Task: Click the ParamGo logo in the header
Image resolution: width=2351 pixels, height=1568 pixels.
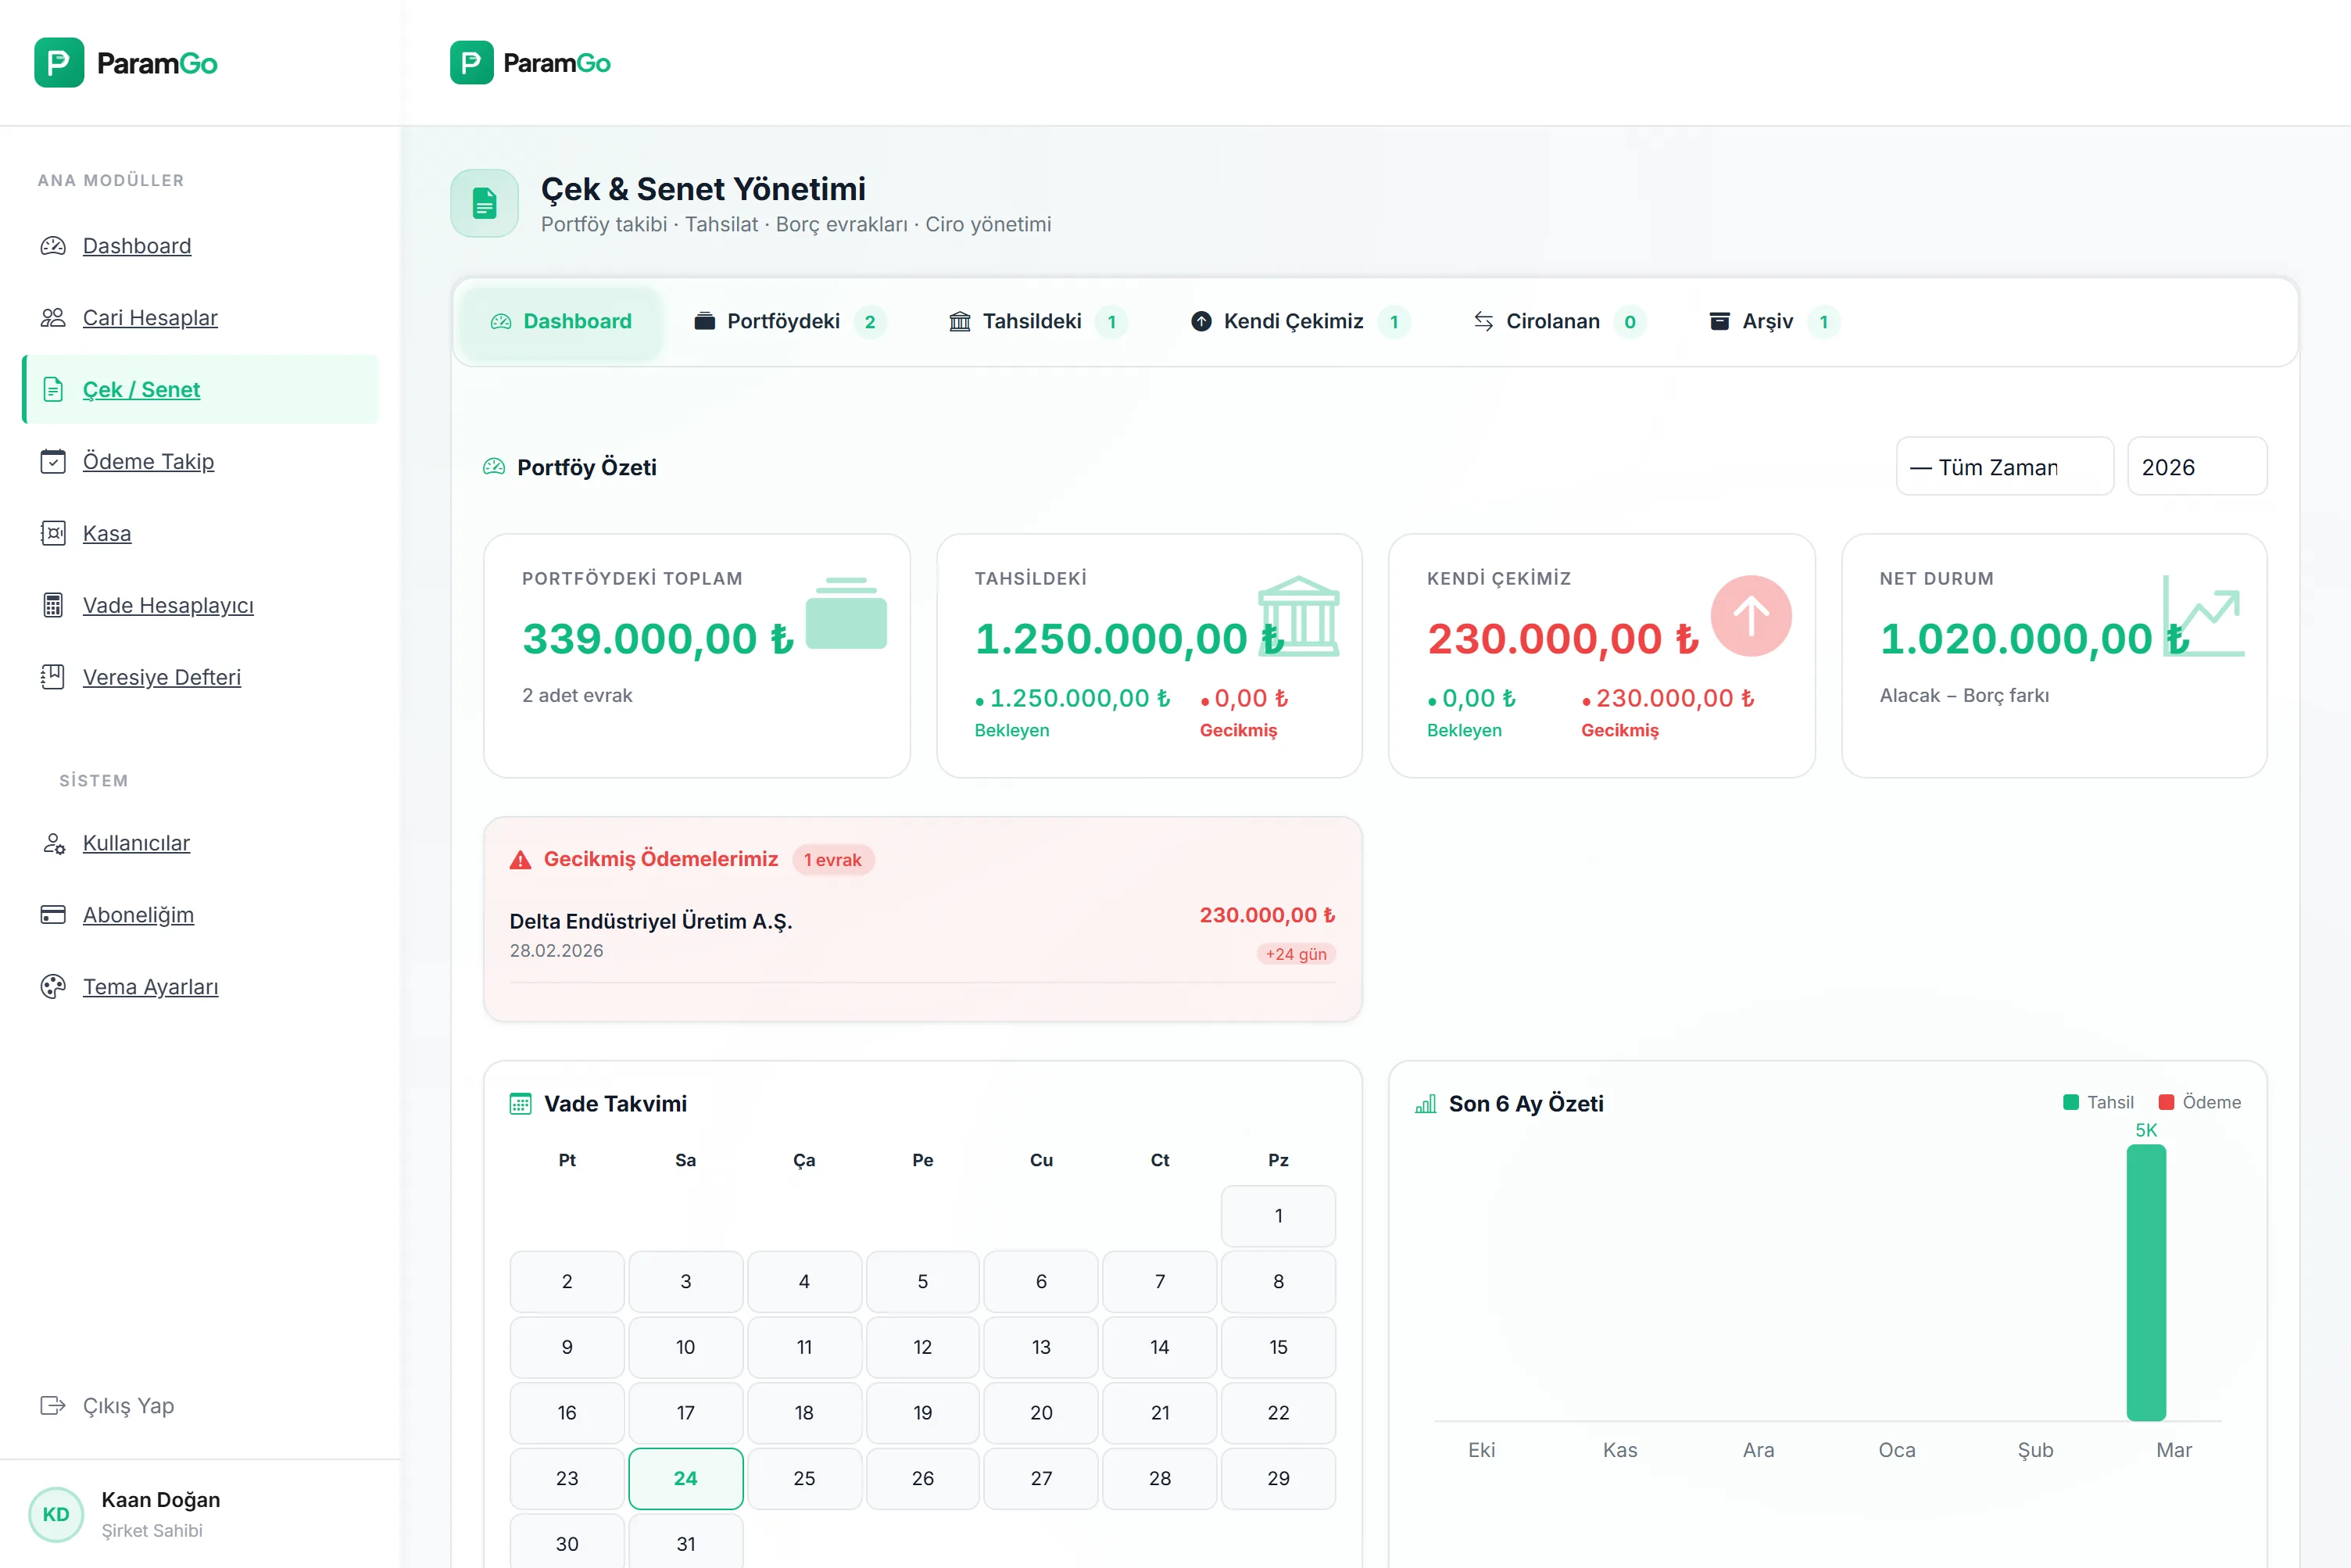Action: point(530,62)
